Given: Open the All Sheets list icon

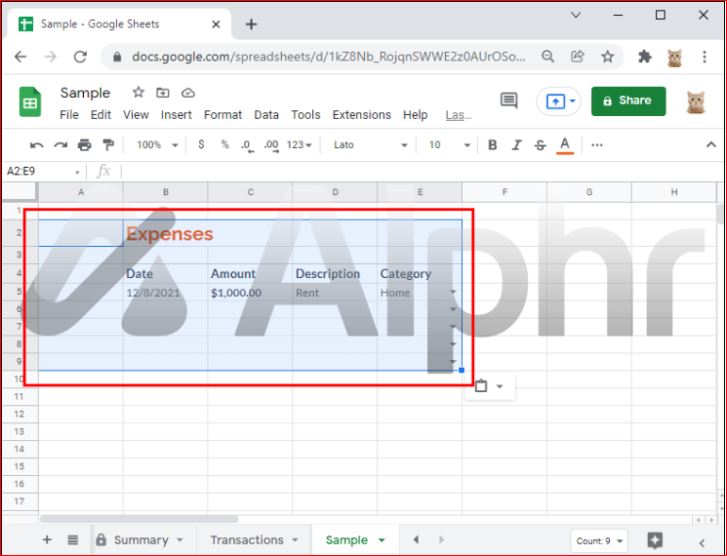Looking at the screenshot, I should tap(73, 540).
